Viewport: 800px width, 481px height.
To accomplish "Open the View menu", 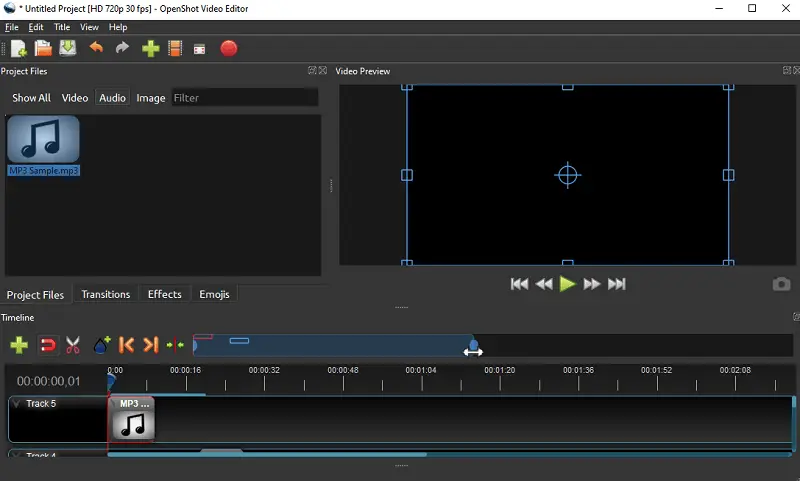I will pyautogui.click(x=89, y=27).
